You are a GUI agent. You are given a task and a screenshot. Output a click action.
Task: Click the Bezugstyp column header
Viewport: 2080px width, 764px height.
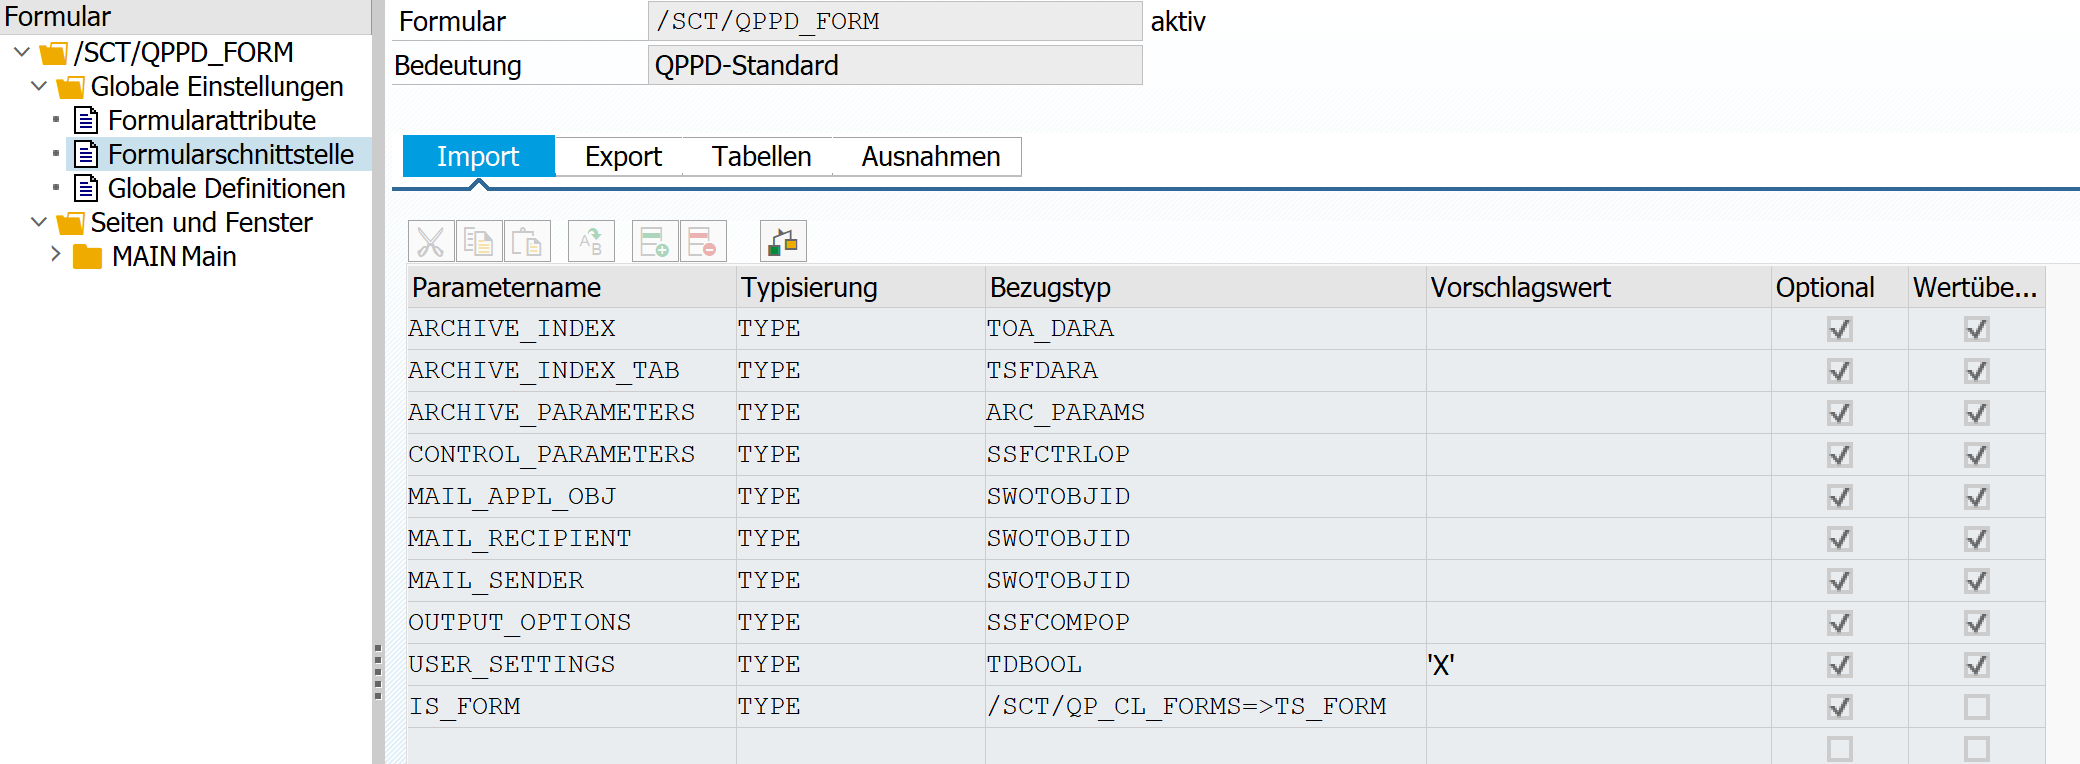point(1206,288)
